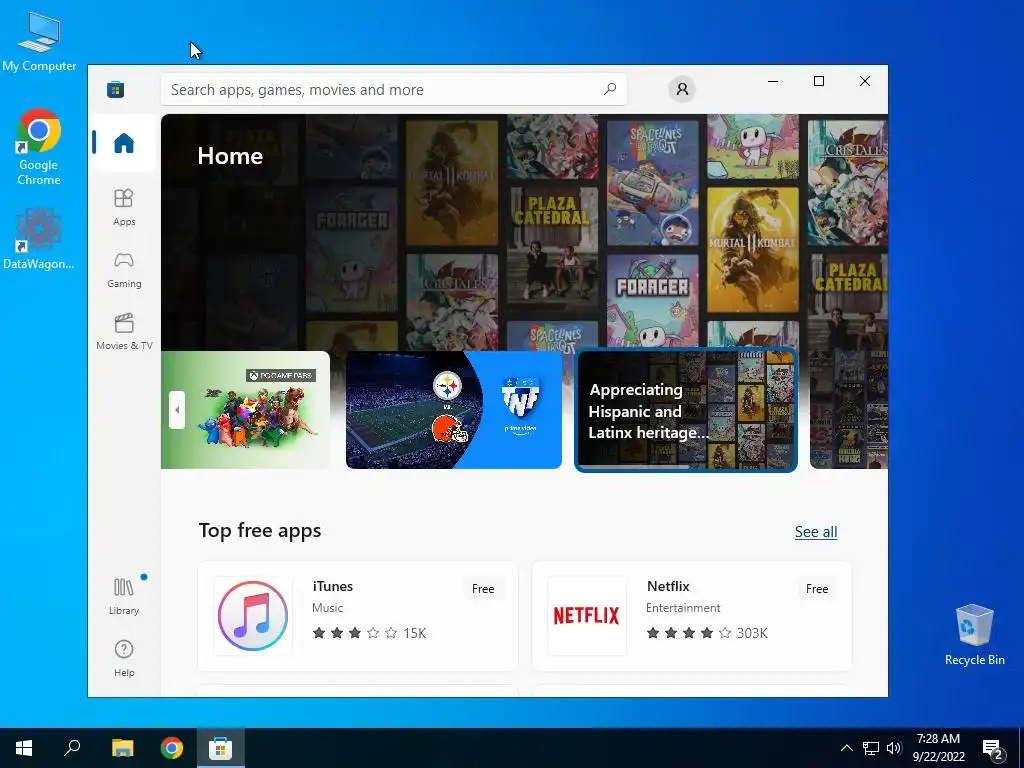
Task: Show hidden system tray icons
Action: [846, 748]
